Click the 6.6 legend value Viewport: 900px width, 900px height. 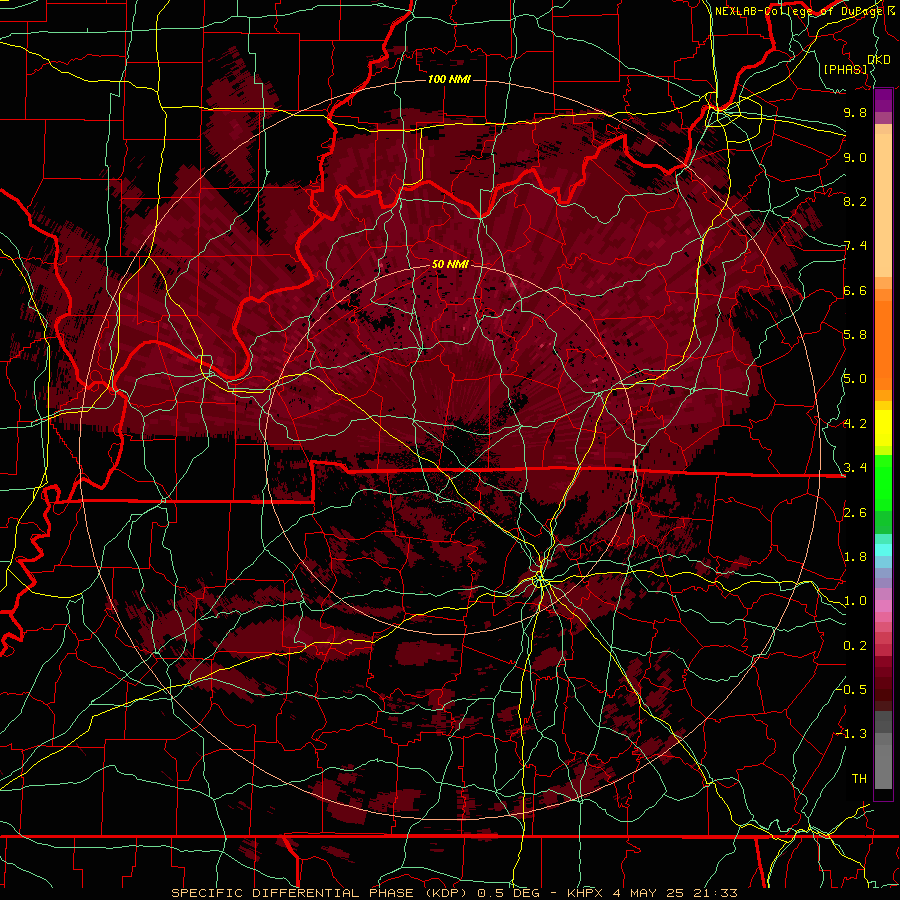[x=855, y=290]
